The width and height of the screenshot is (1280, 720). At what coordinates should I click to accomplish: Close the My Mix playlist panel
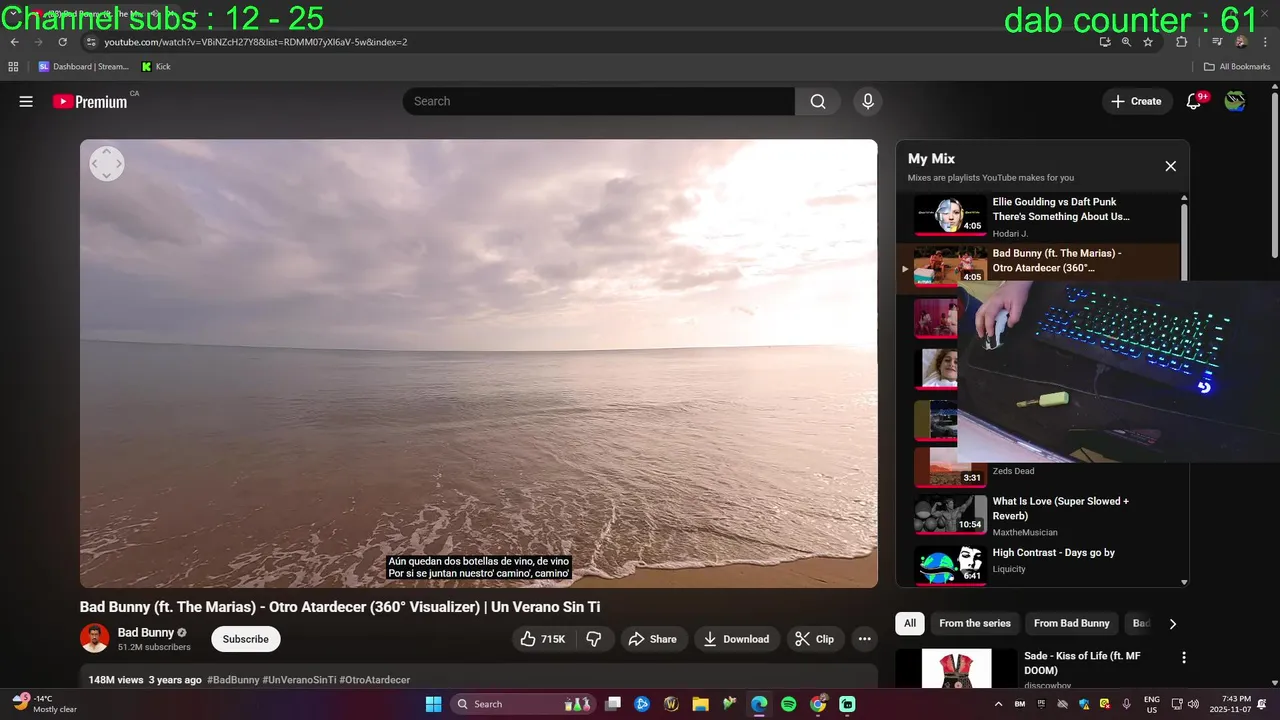1171,166
